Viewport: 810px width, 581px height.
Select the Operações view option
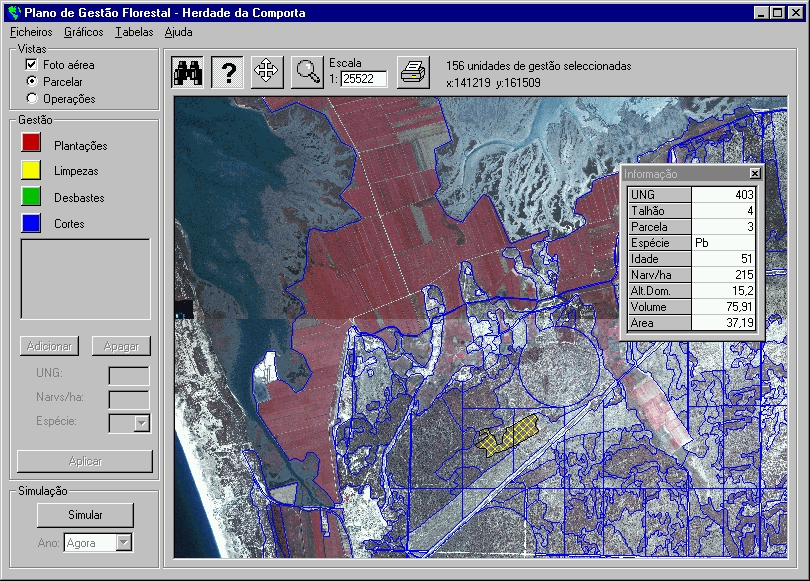point(32,98)
